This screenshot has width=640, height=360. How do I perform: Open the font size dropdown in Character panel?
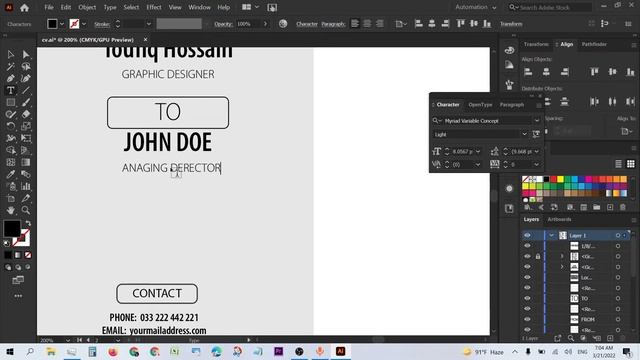[x=478, y=151]
